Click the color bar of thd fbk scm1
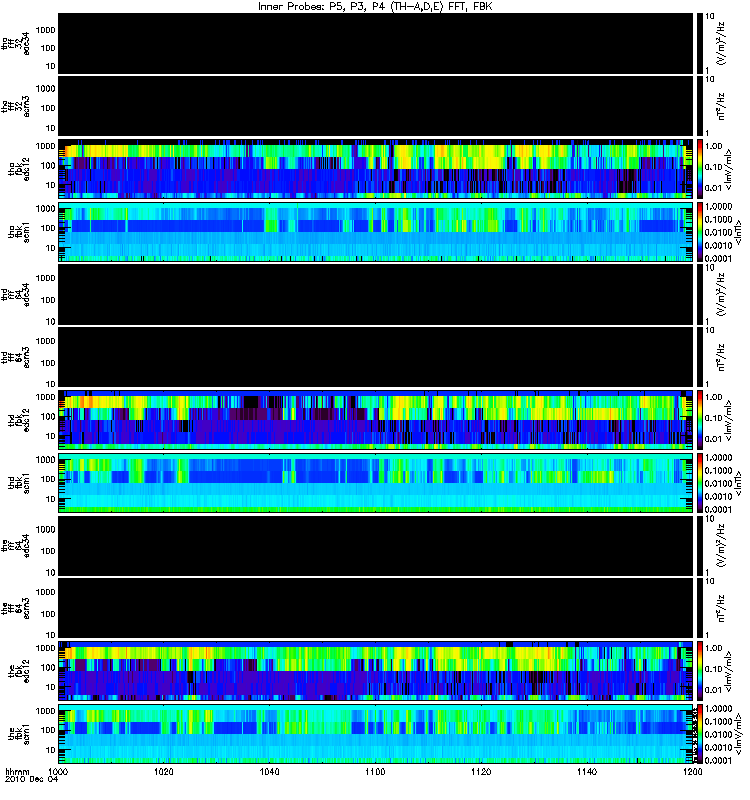The width and height of the screenshot is (750, 800). (x=700, y=483)
